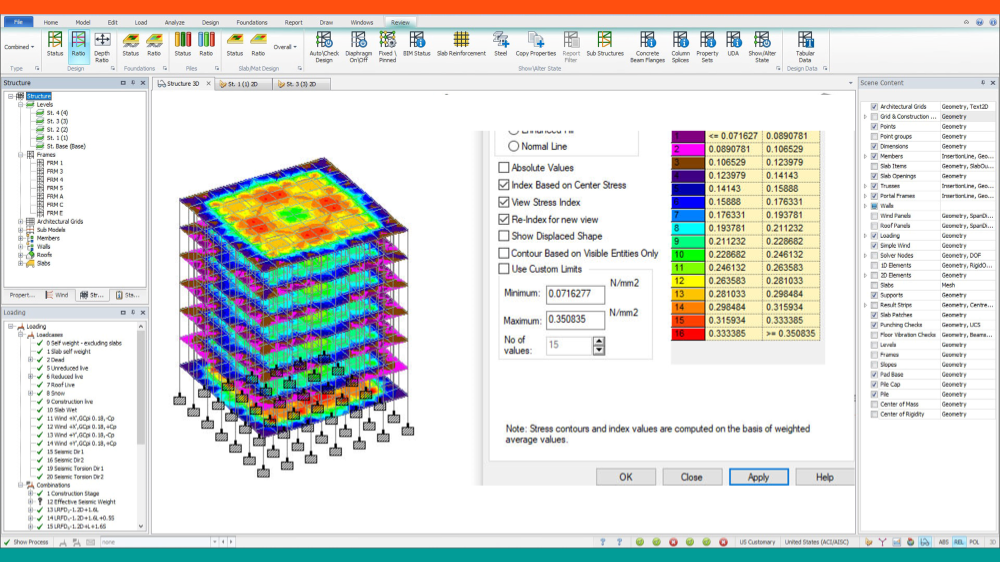Screen dimensions: 1000x562
Task: Expand the Architectural Grids tree node
Action: tap(20, 221)
